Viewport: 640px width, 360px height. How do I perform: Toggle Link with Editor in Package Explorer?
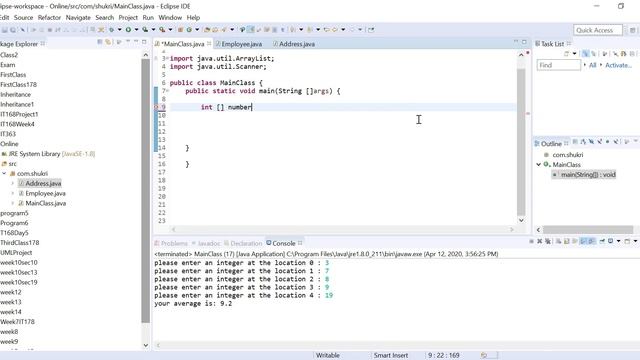click(108, 42)
